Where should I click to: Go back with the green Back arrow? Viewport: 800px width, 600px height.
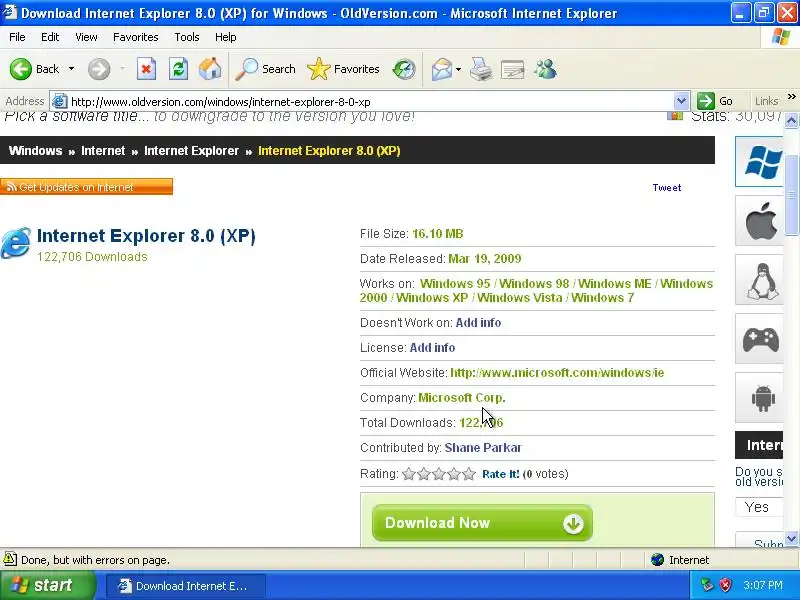[21, 69]
